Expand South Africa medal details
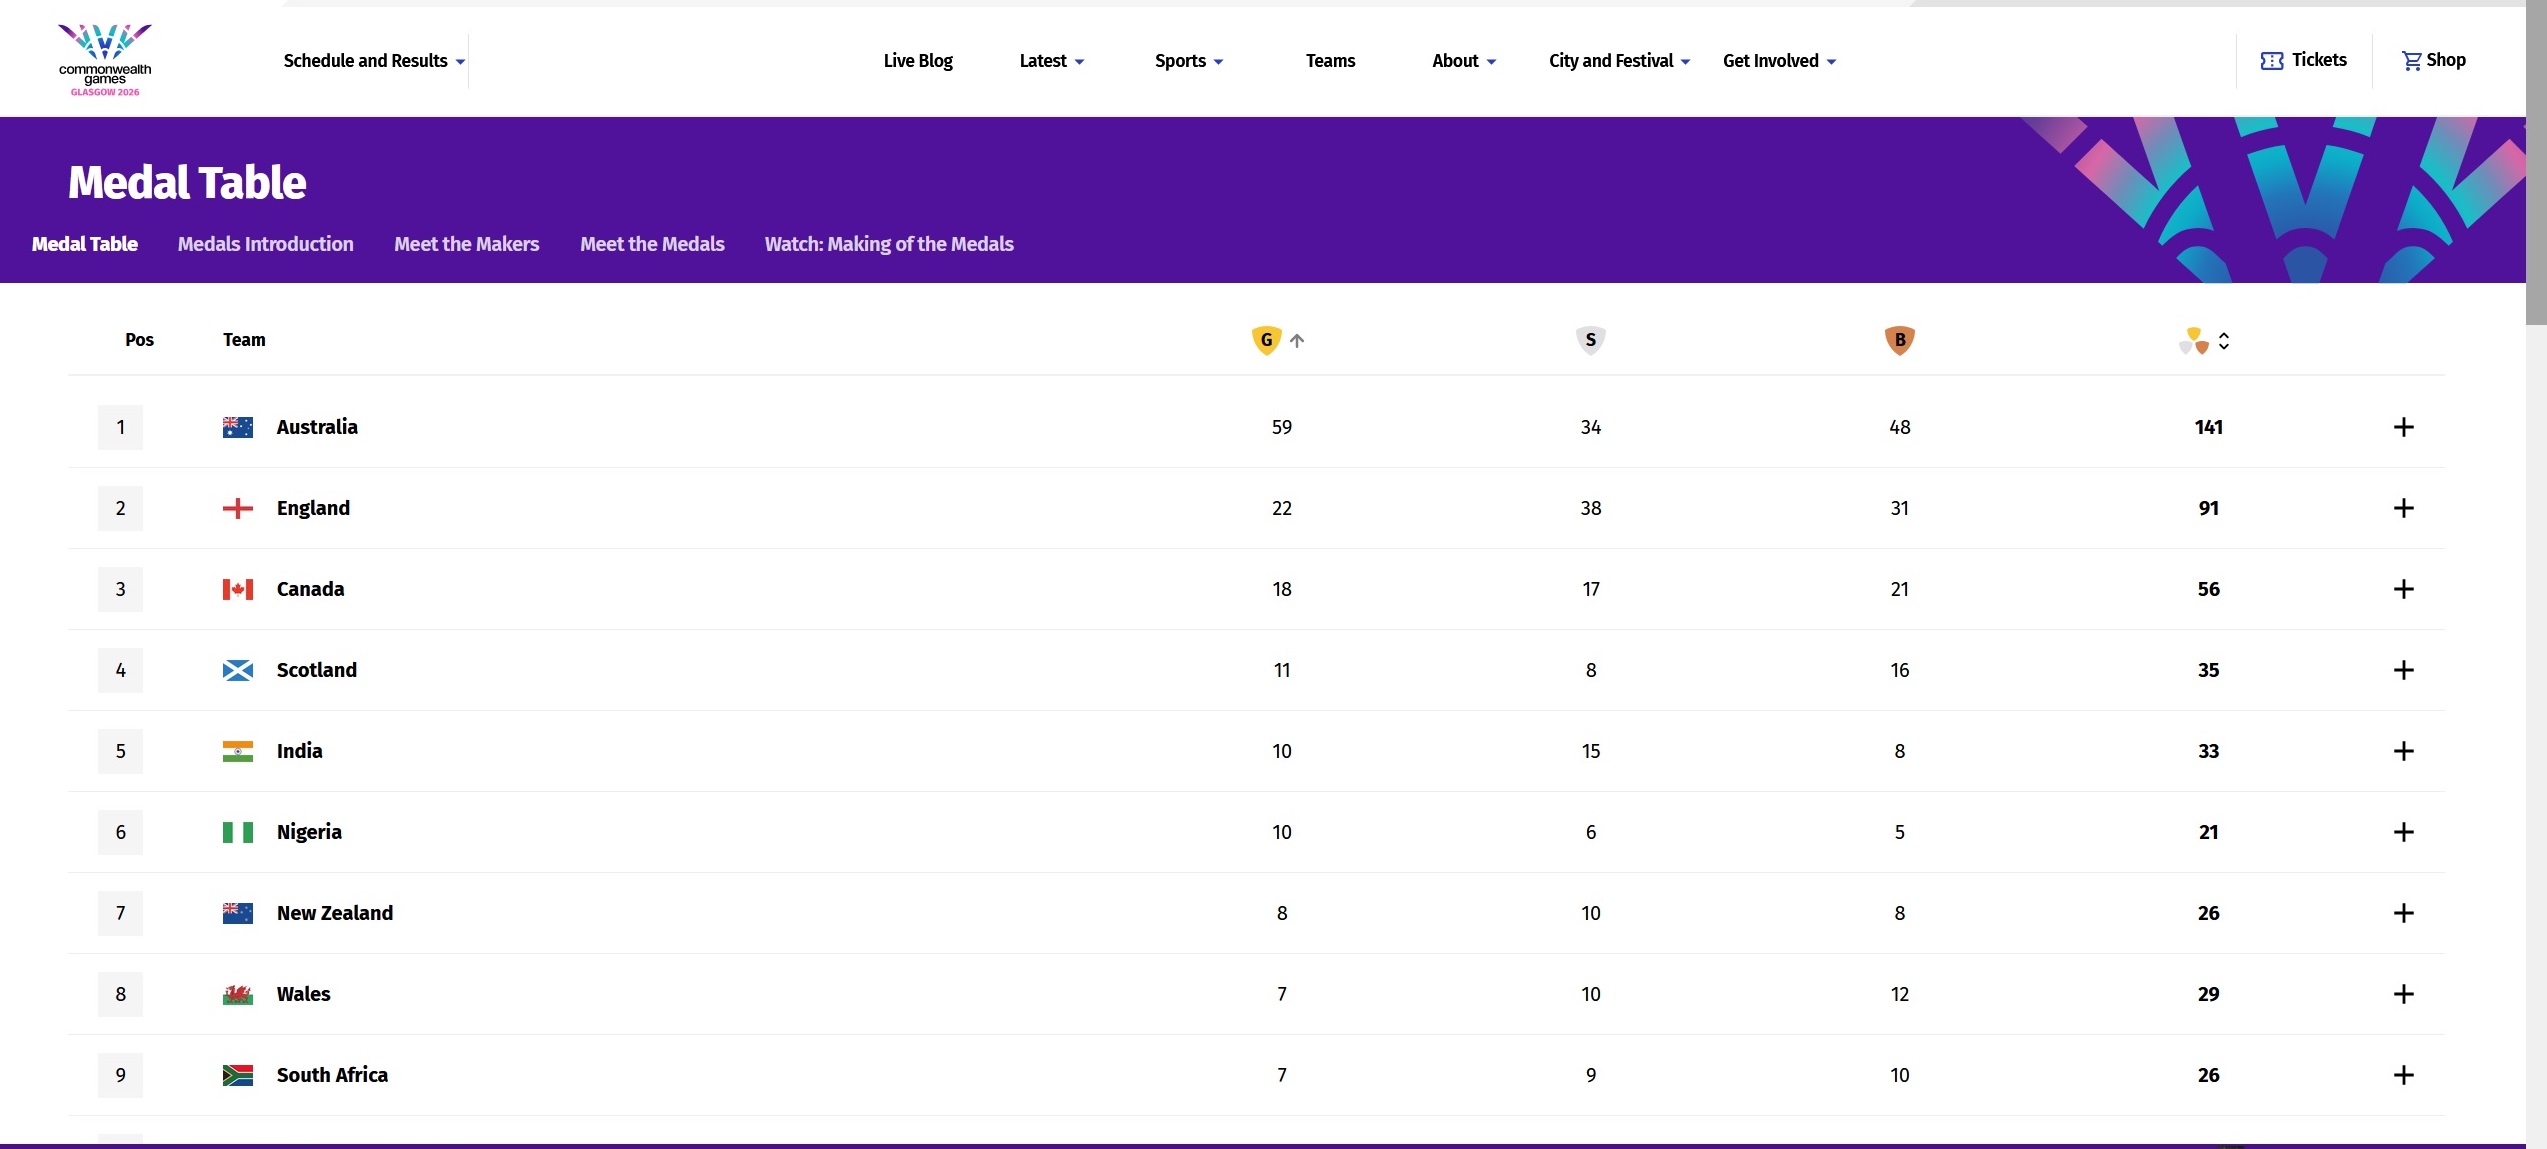 coord(2404,1075)
